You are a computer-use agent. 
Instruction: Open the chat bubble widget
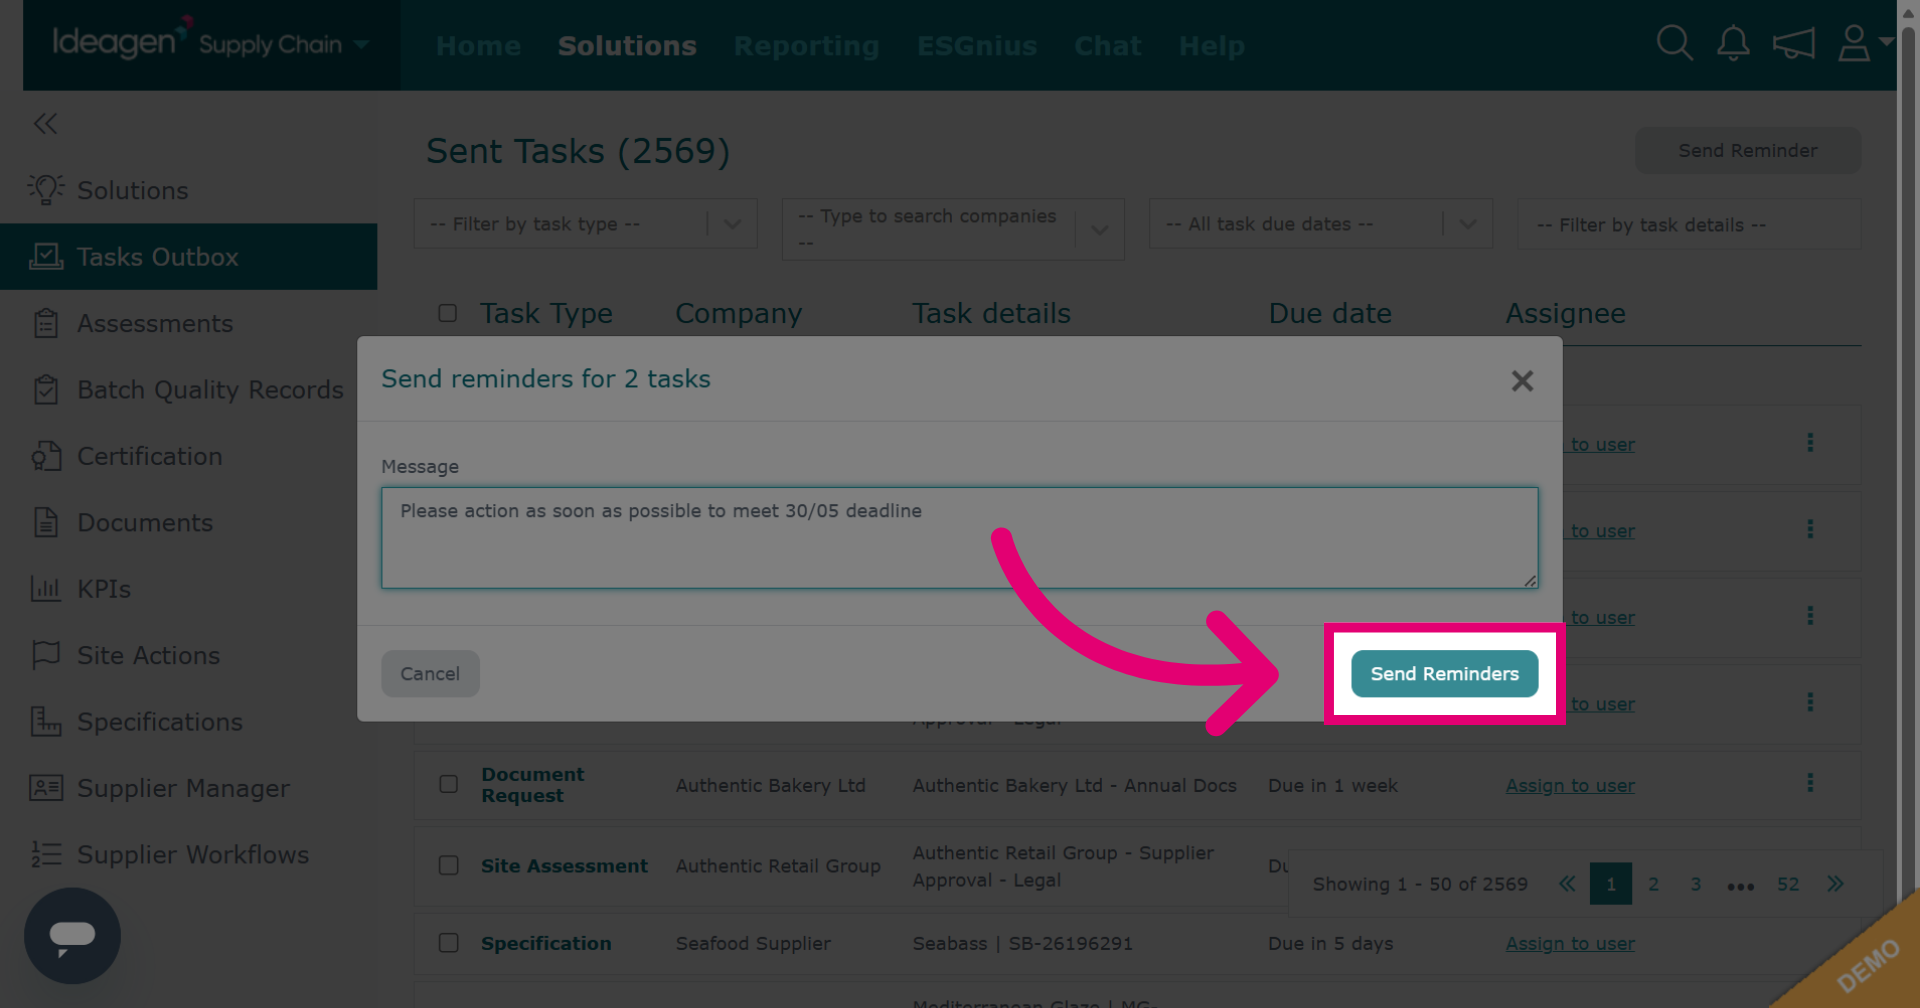point(72,936)
